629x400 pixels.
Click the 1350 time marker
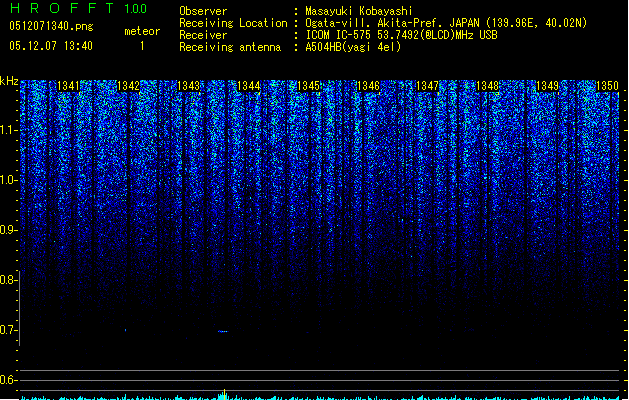pos(607,86)
